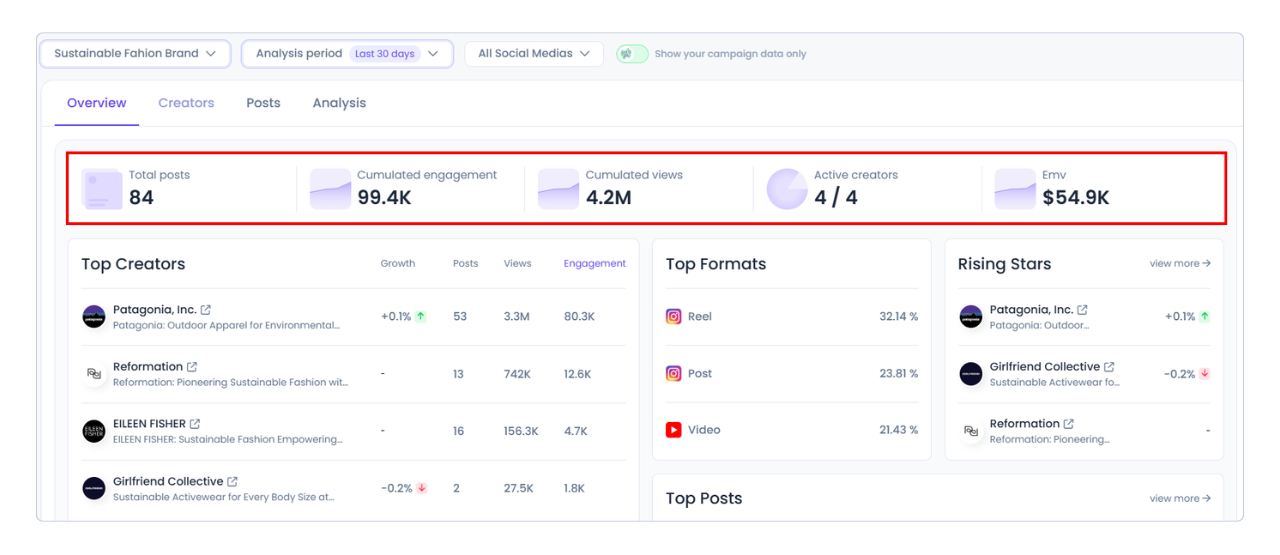The width and height of the screenshot is (1280, 555).
Task: Click the Post format percentage 23.81 %
Action: [899, 373]
